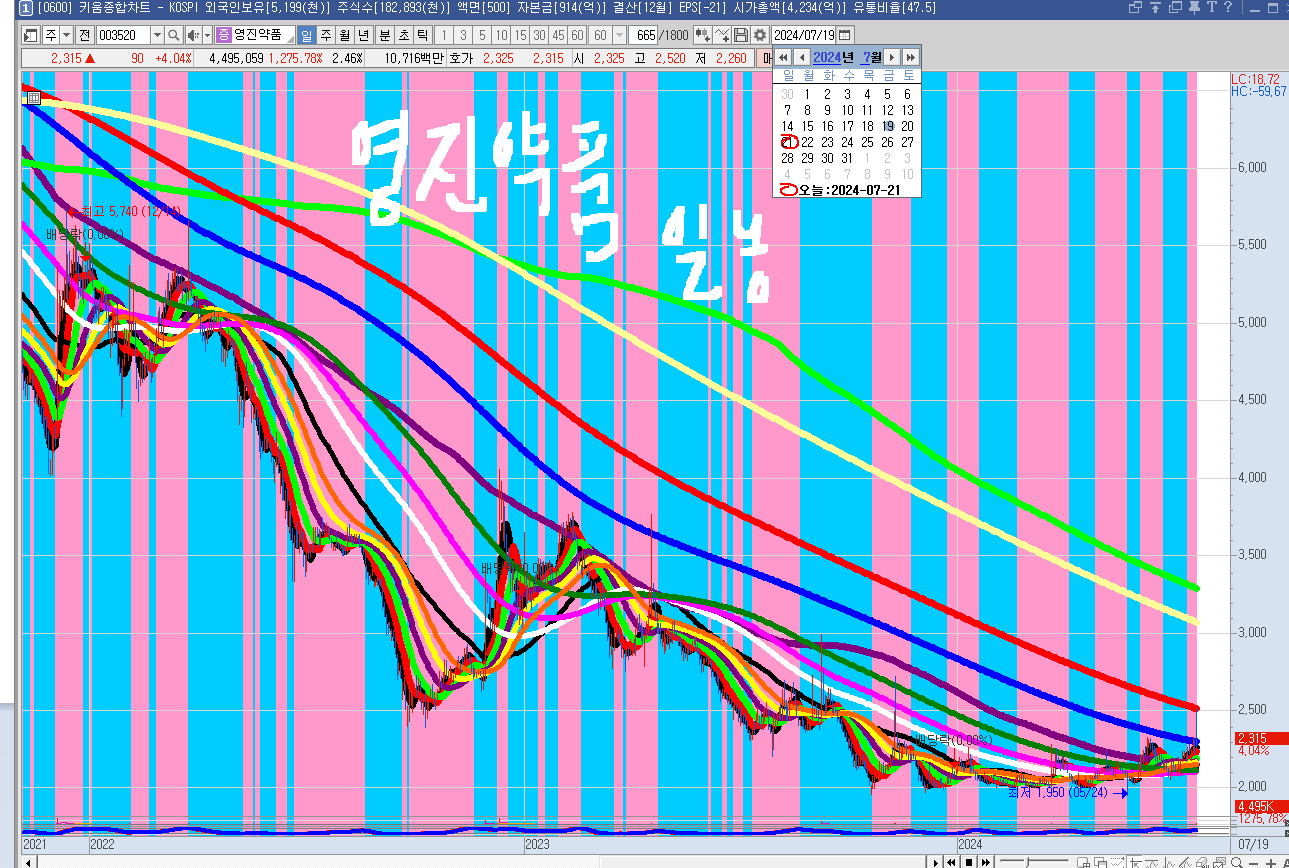Stop chart replay with the stop button
Screen dimensions: 1289x868
(x=969, y=861)
